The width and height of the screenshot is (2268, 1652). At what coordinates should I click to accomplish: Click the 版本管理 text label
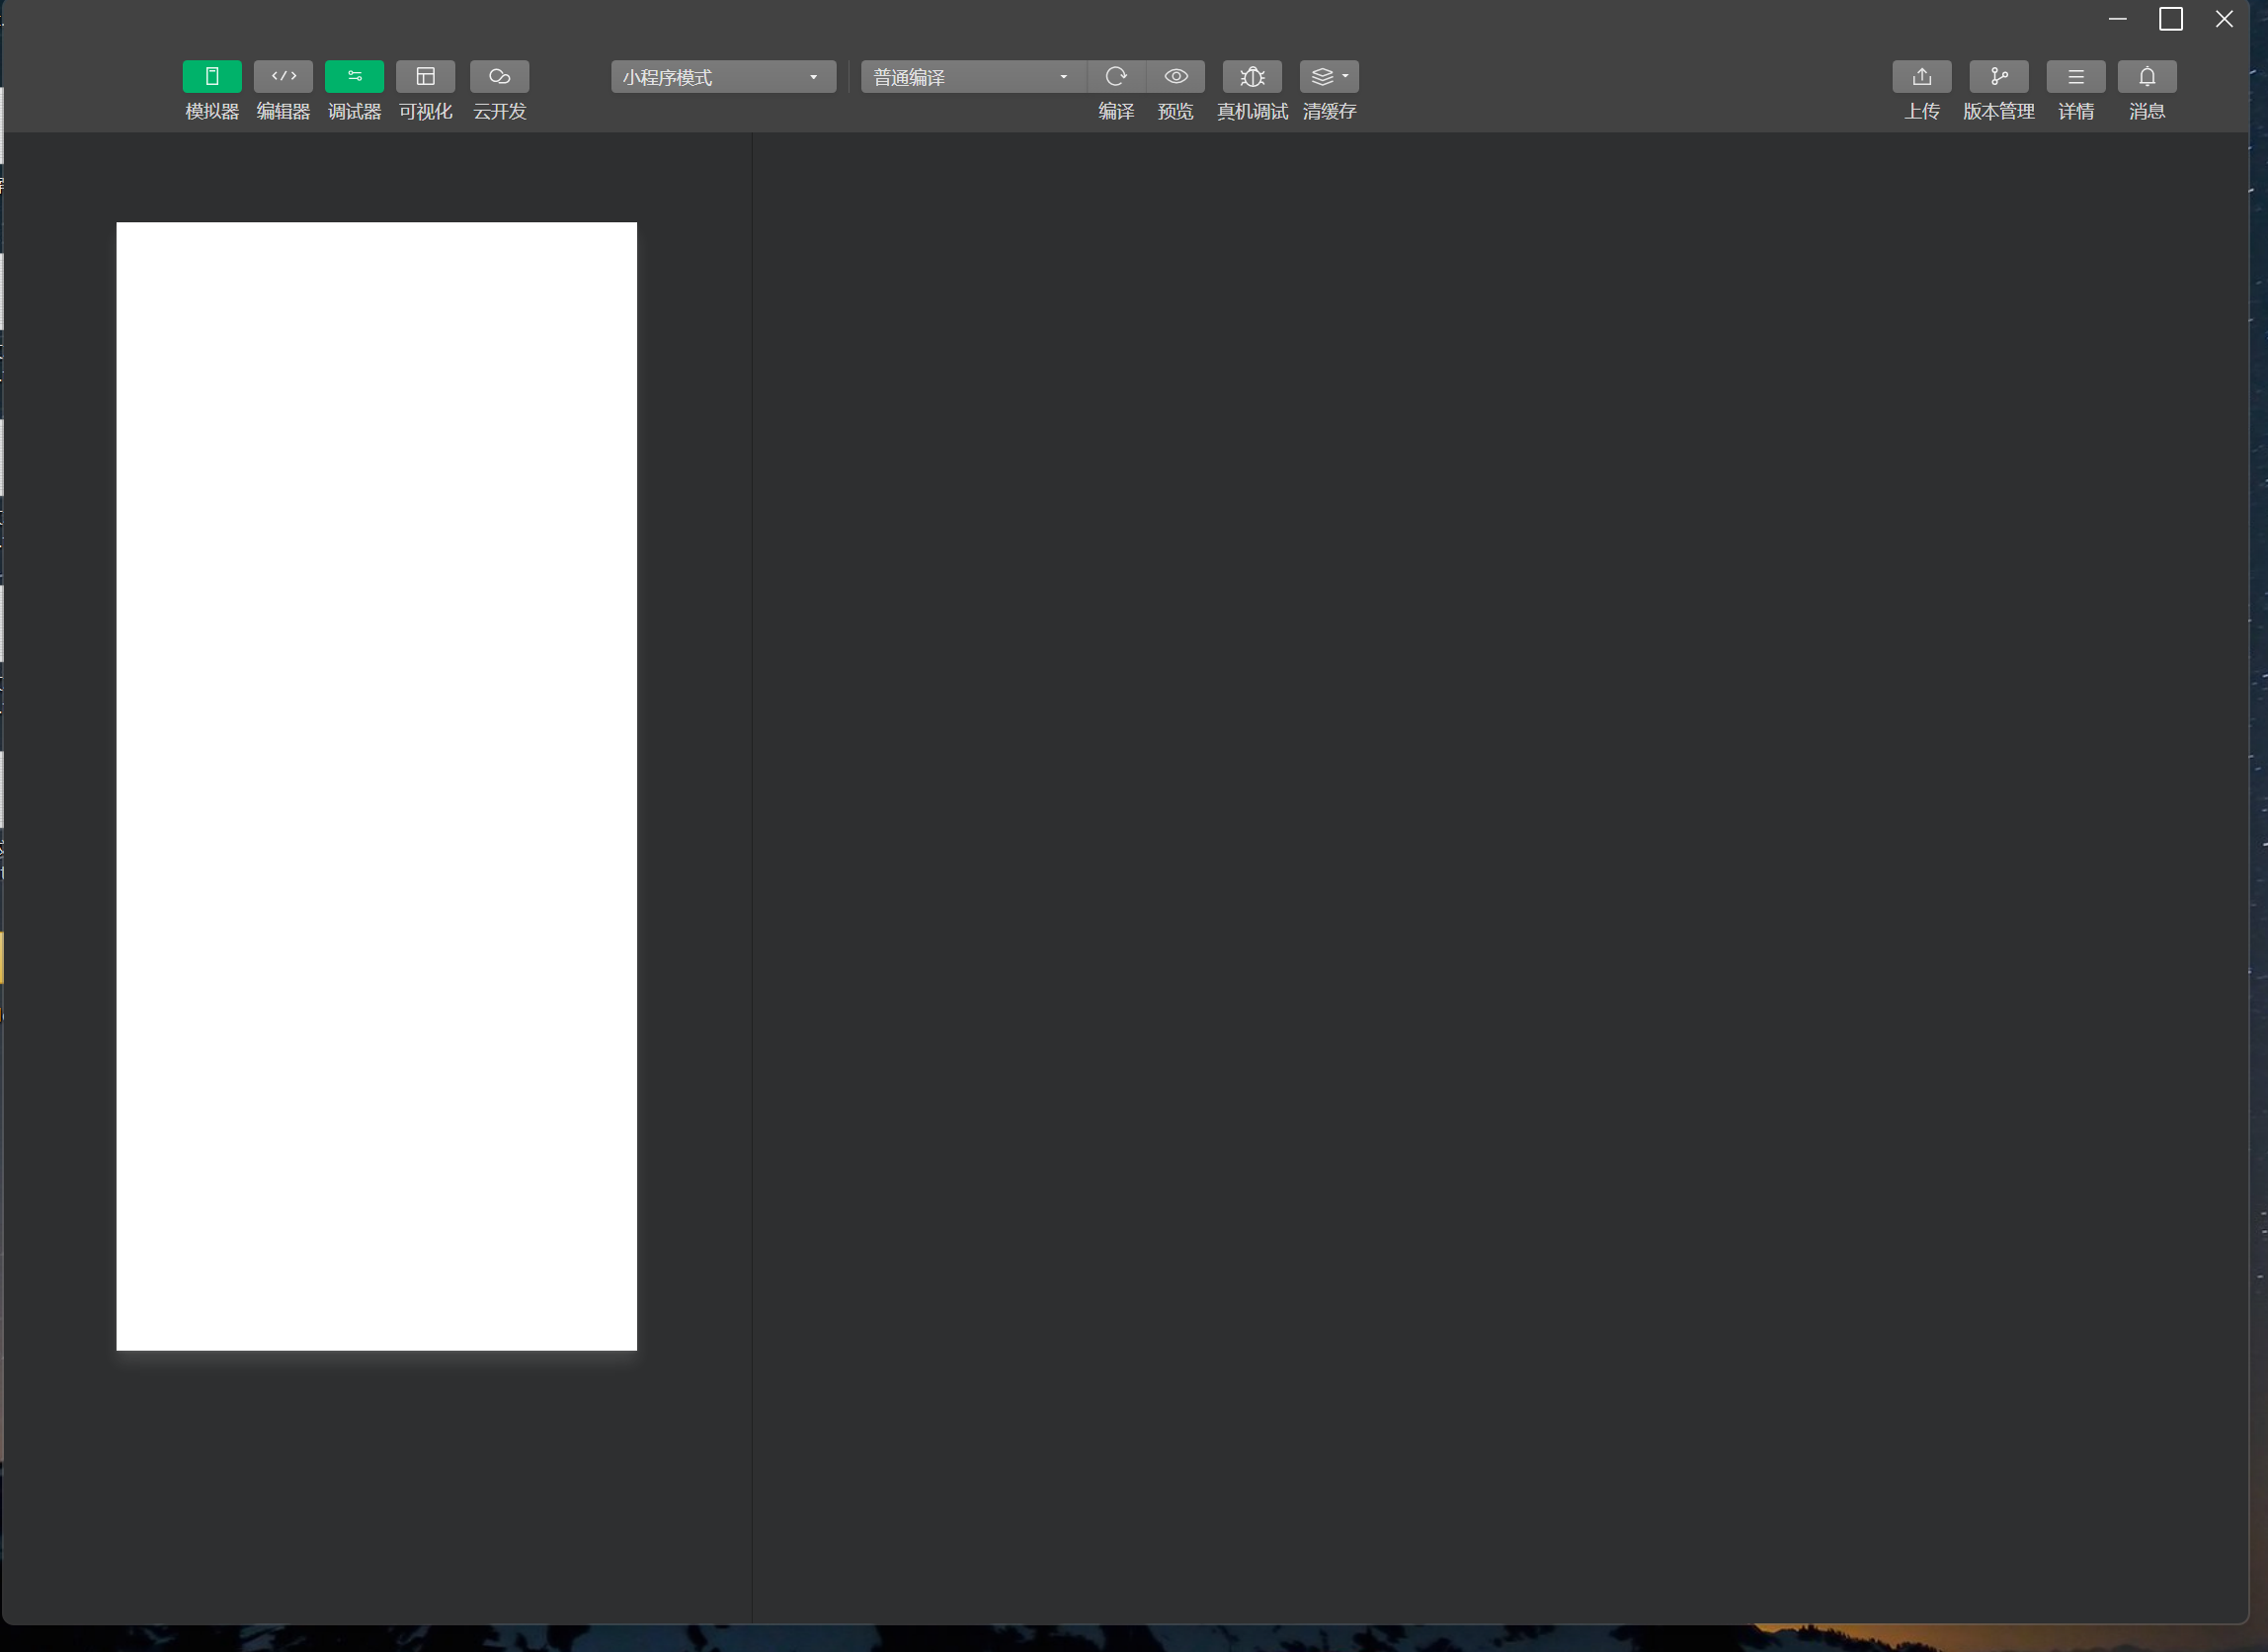pos(1998,112)
